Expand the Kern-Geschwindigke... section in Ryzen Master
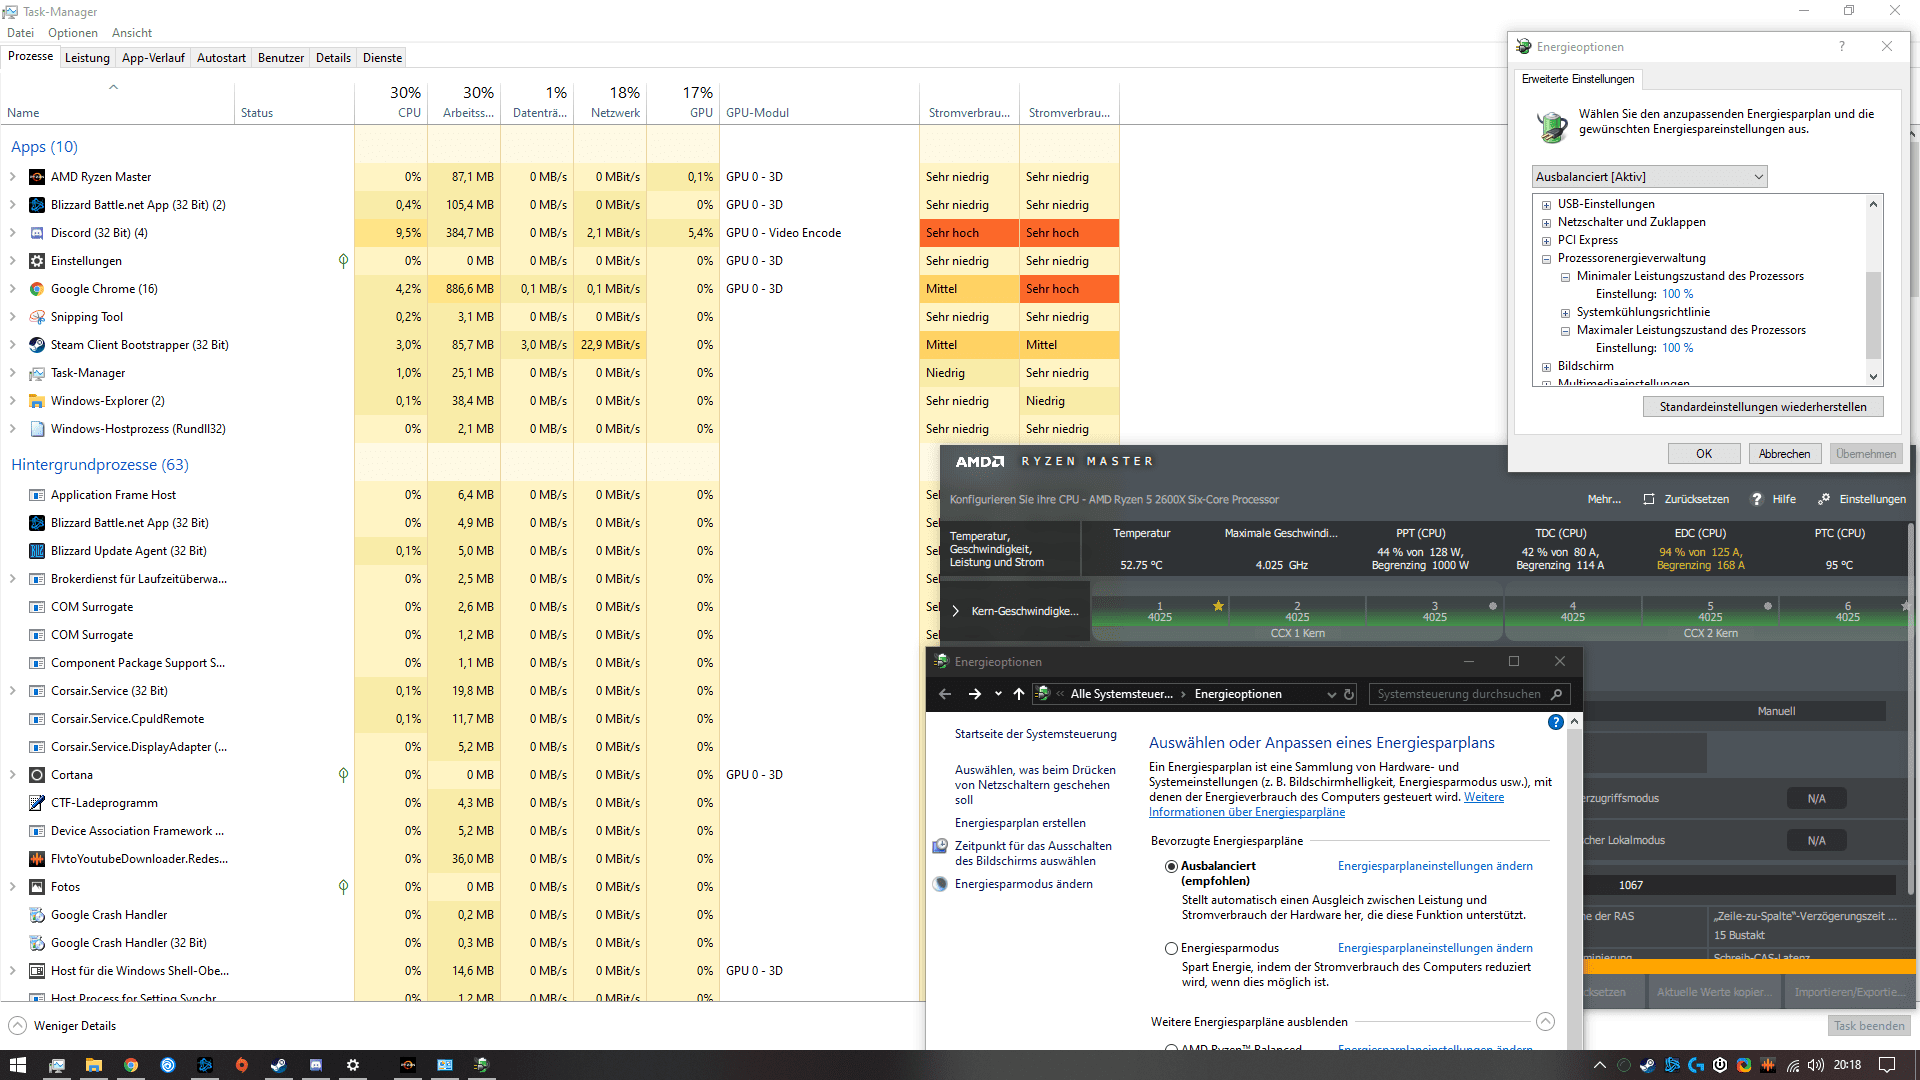Viewport: 1920px width, 1080px height. (x=956, y=611)
